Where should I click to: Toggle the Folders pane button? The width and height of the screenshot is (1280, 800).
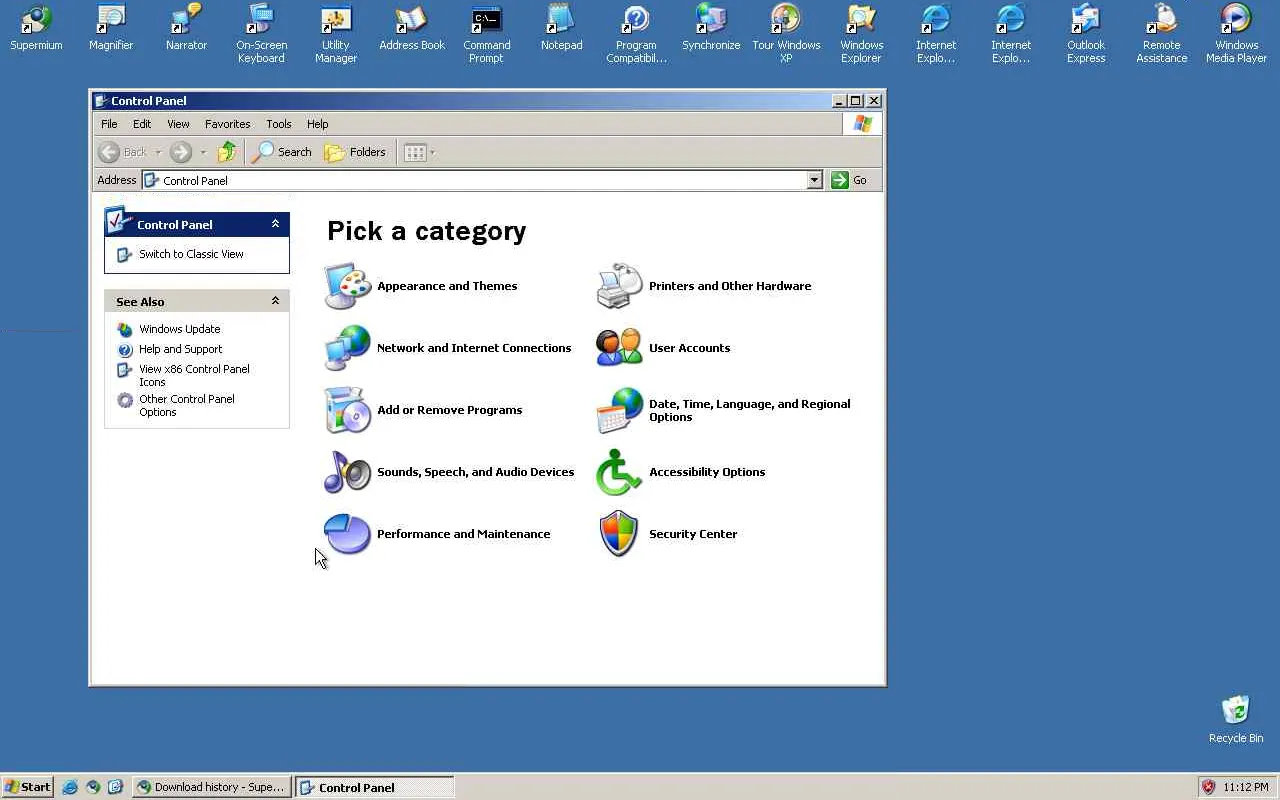click(x=355, y=152)
